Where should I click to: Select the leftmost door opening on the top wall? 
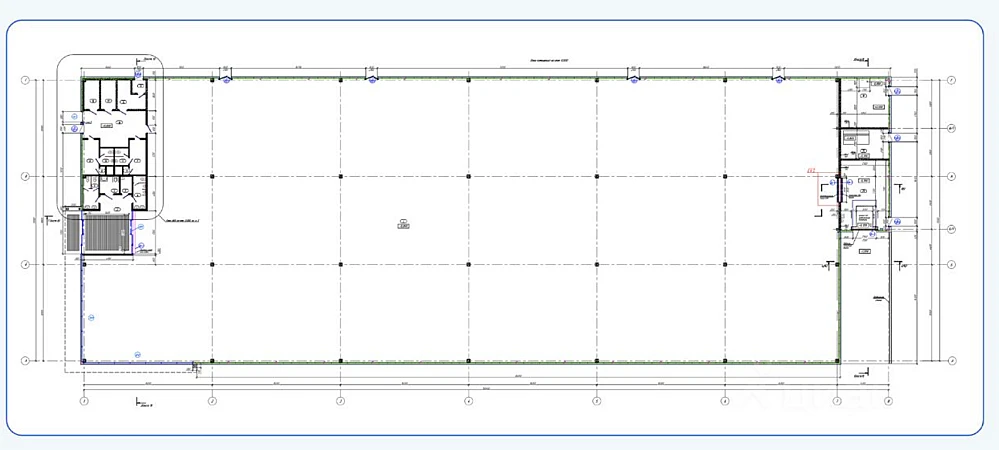(227, 77)
